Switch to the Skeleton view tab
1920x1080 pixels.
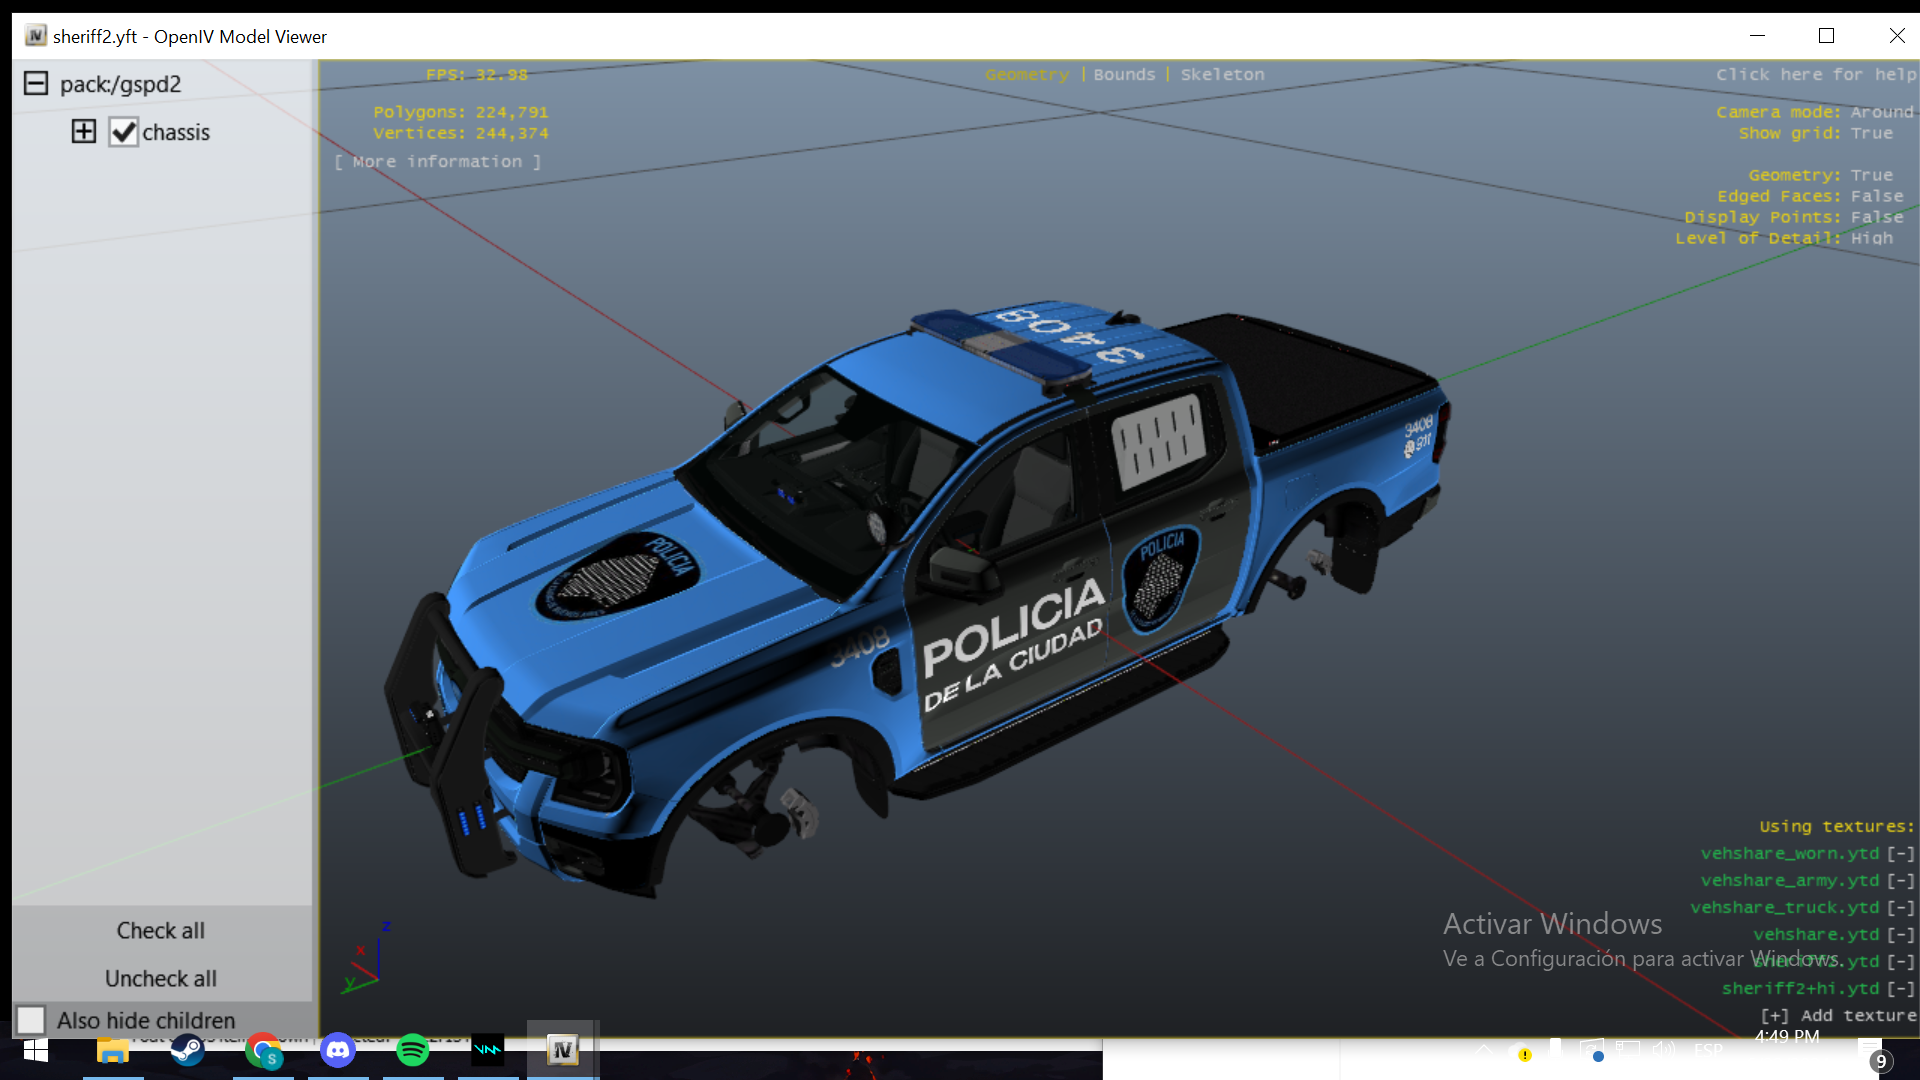[1222, 74]
